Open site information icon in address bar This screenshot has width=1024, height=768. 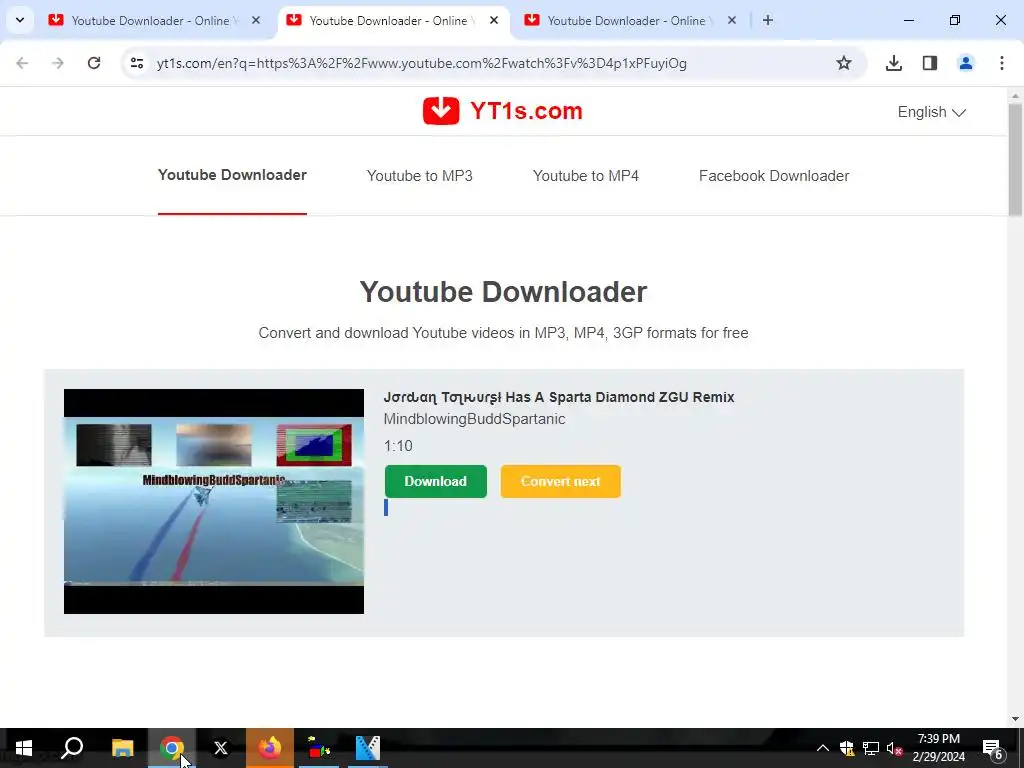(136, 63)
